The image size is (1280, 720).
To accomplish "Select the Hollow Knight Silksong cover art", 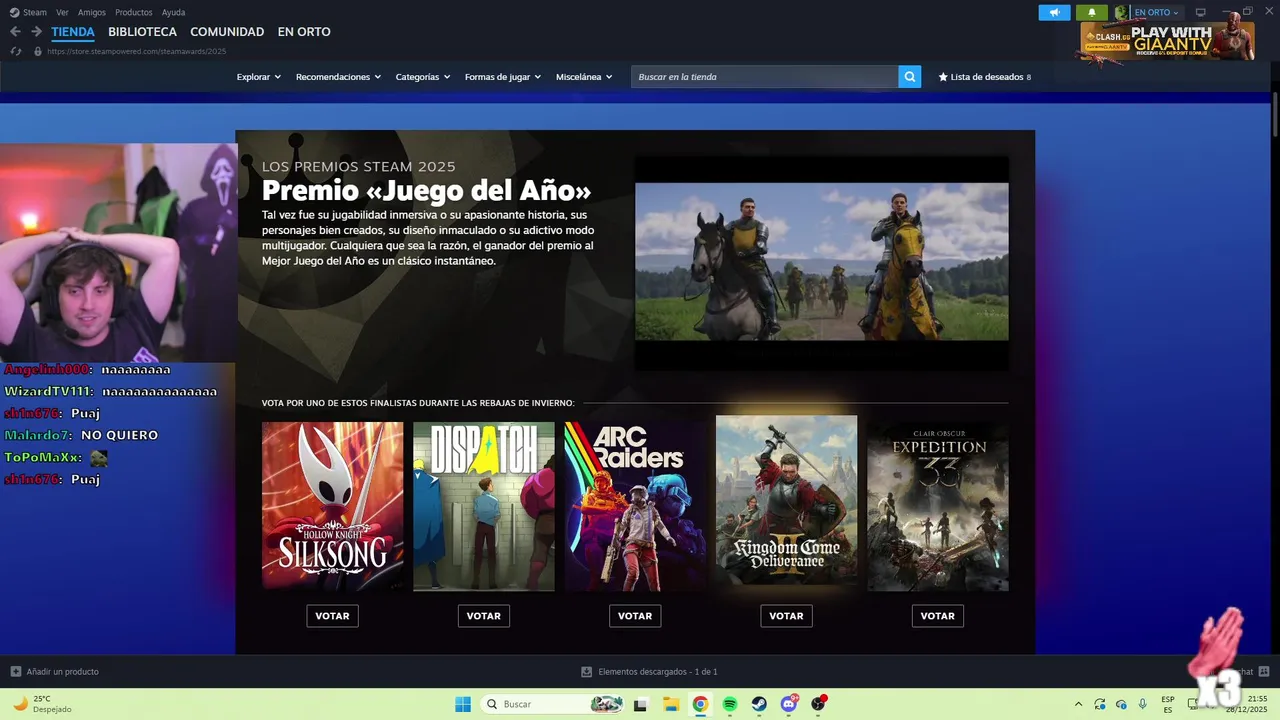I will point(332,506).
